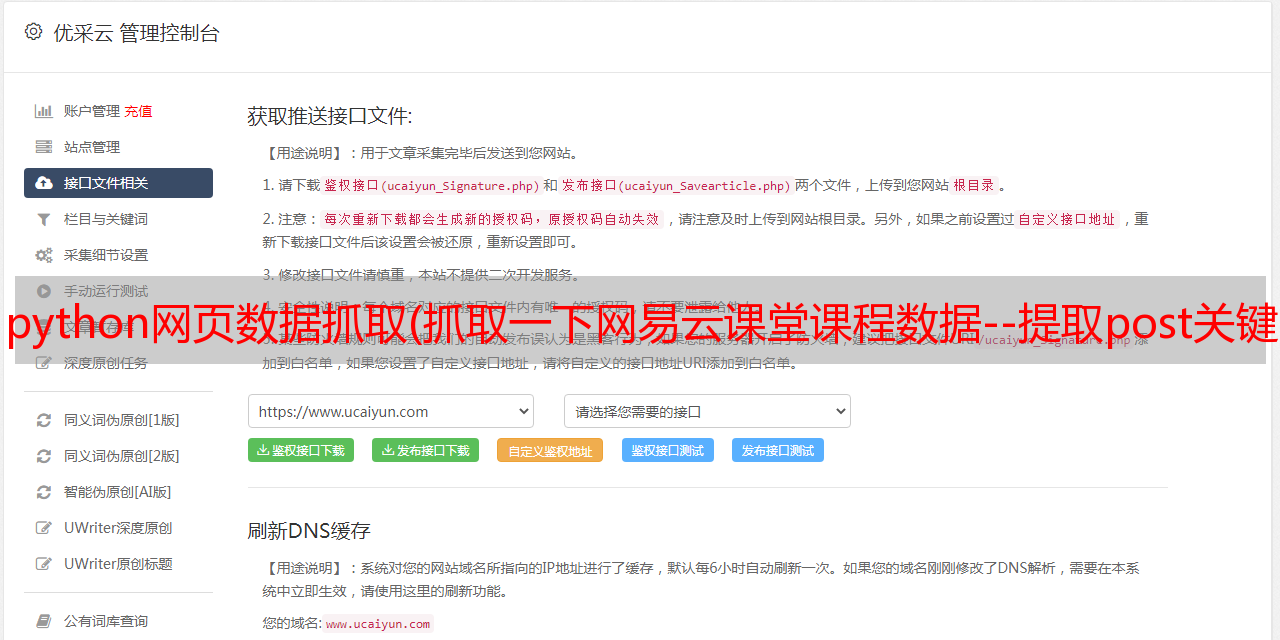Click the 优采云 管理控制台 title

(x=136, y=33)
